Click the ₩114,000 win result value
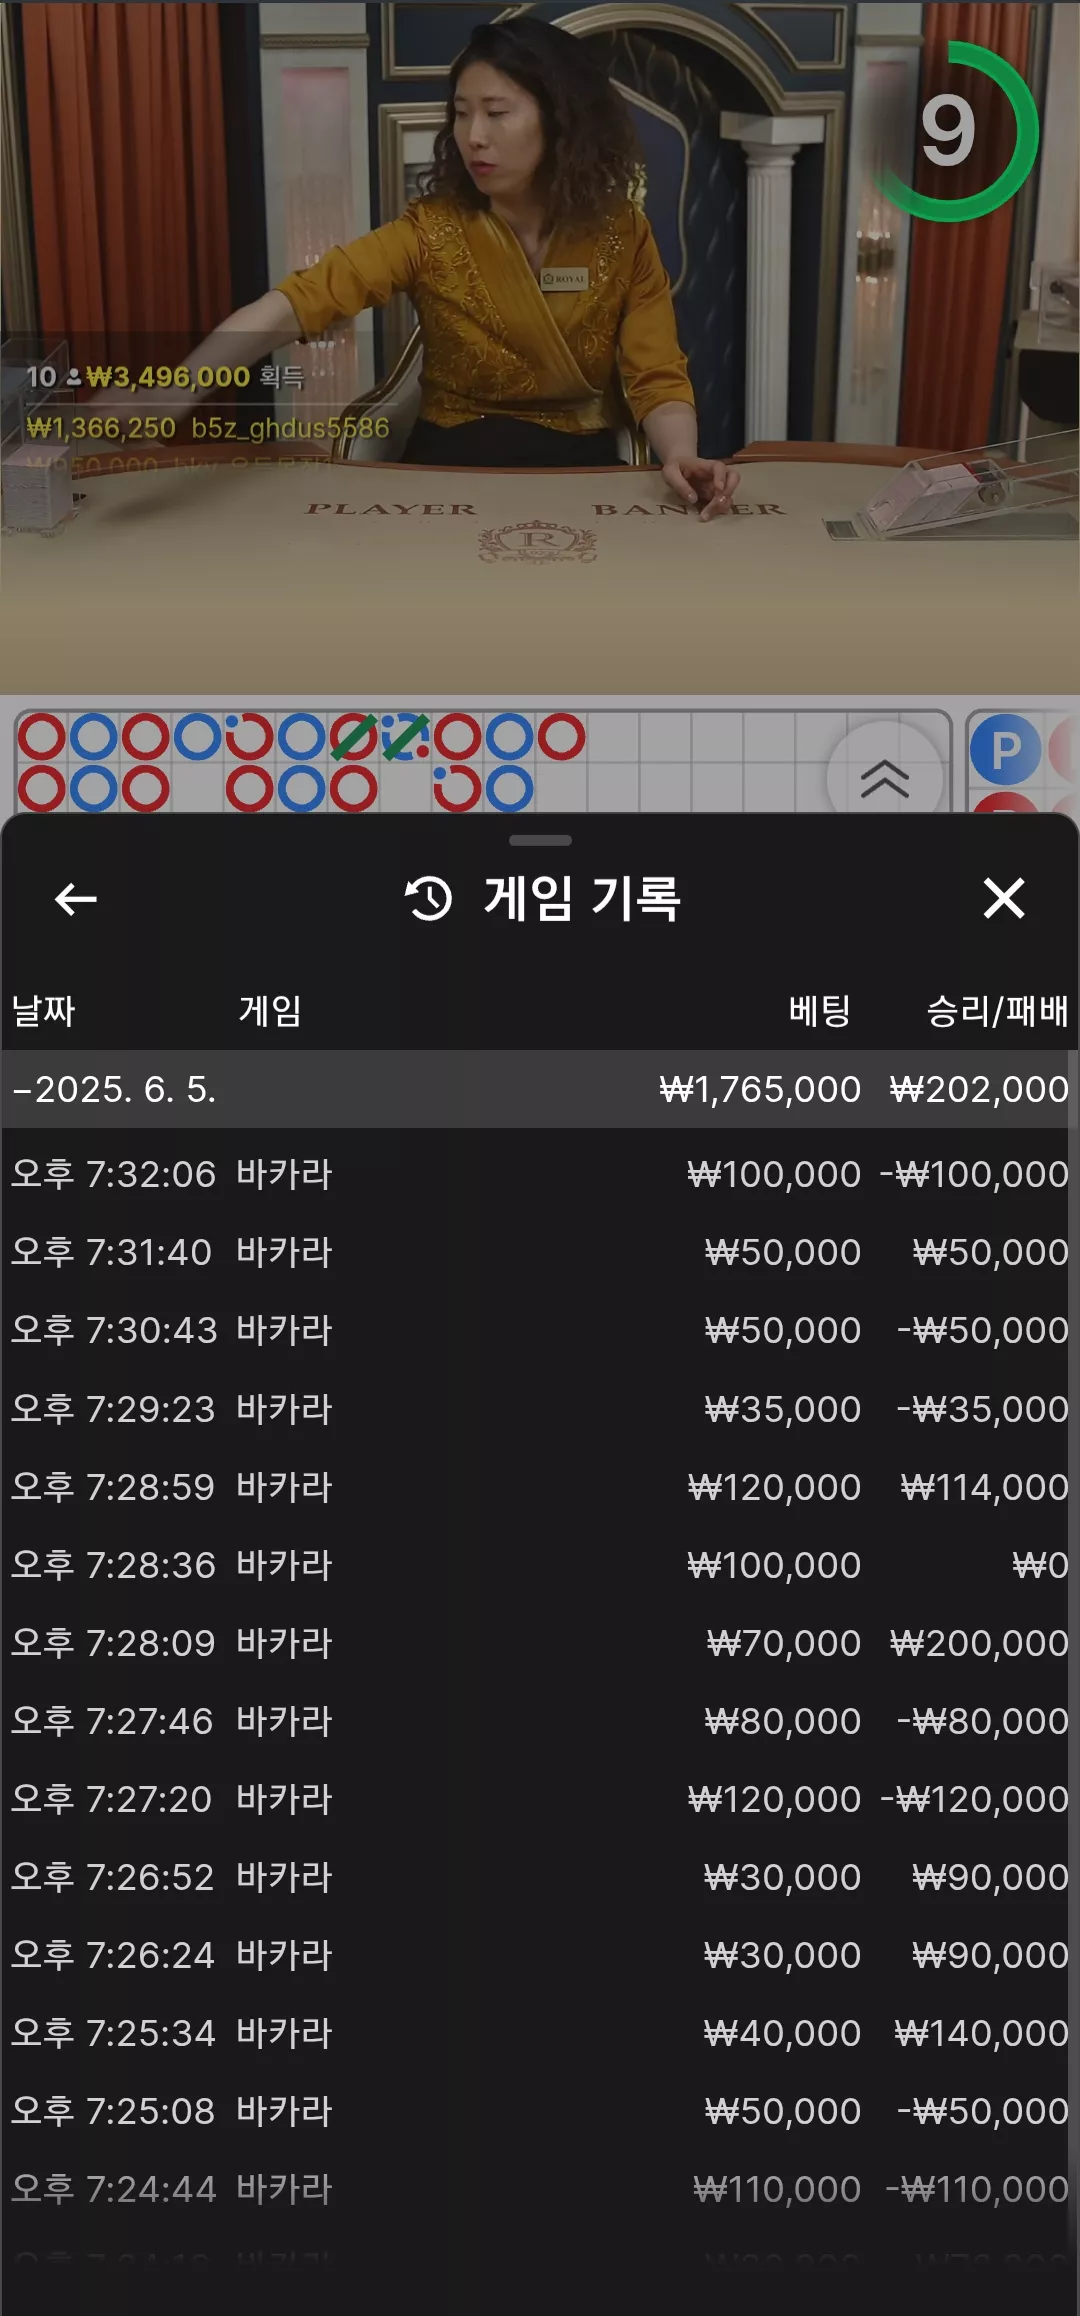The height and width of the screenshot is (2316, 1080). tap(984, 1487)
